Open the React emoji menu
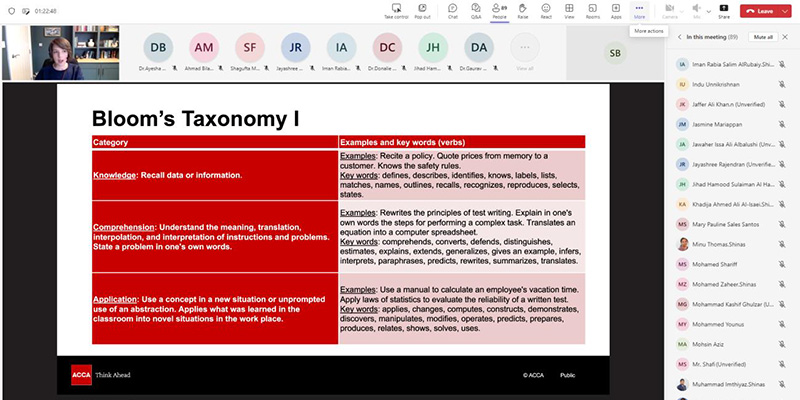800x400 pixels. [546, 10]
